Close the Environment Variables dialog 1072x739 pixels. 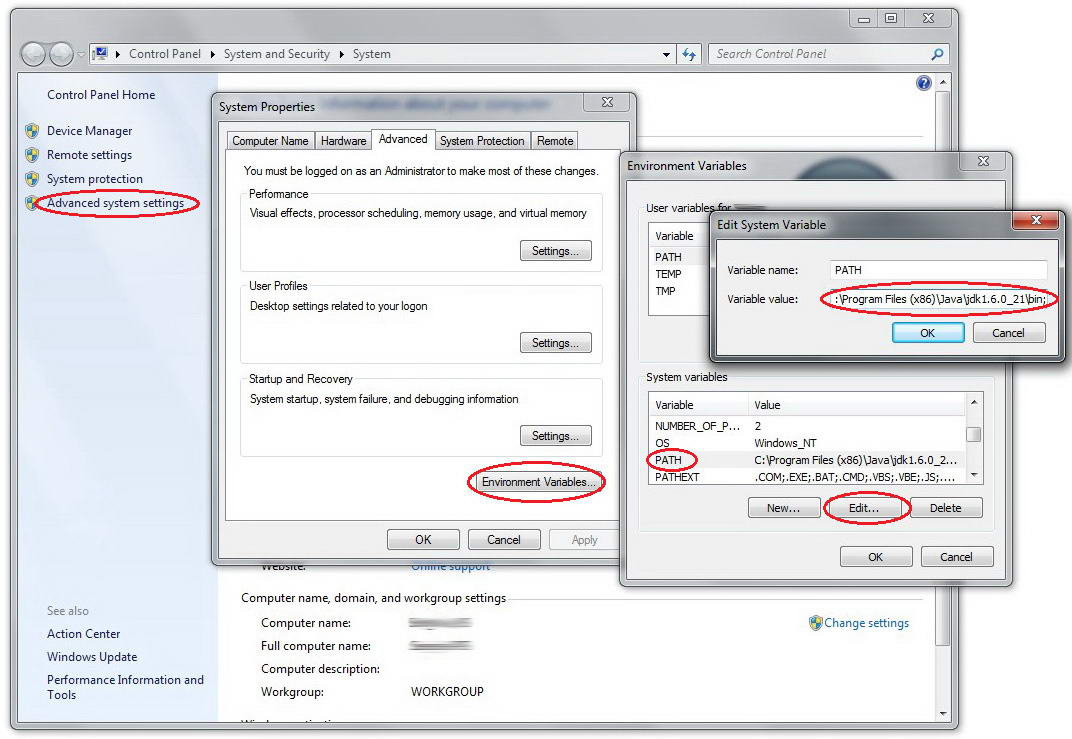click(x=983, y=161)
